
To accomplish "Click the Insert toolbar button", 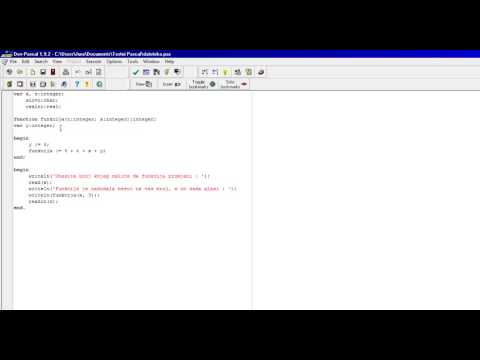I will 171,84.
